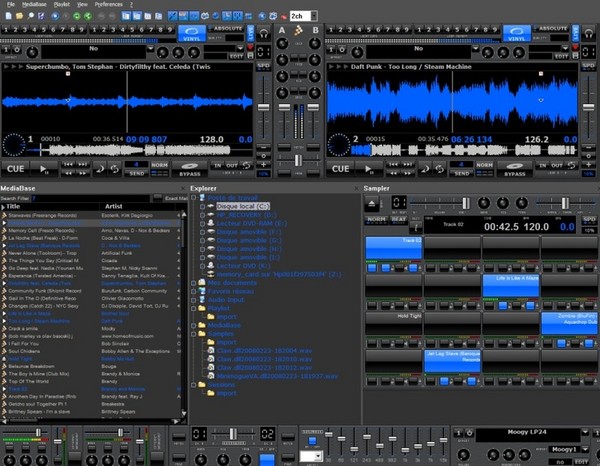This screenshot has width=600, height=466.
Task: Click the blue round record toolbar icon
Action: coord(55,16)
